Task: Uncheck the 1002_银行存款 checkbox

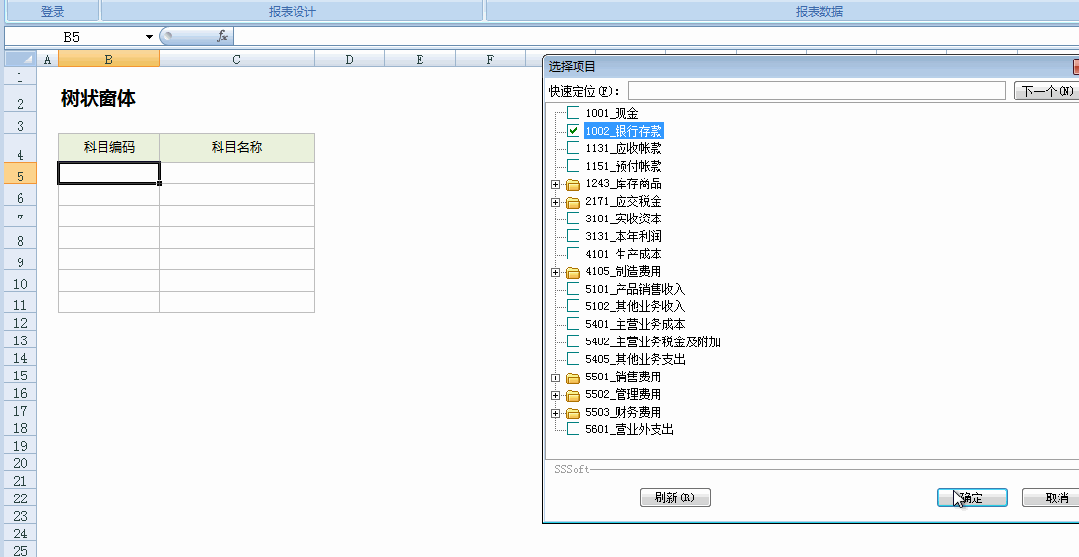Action: click(573, 131)
